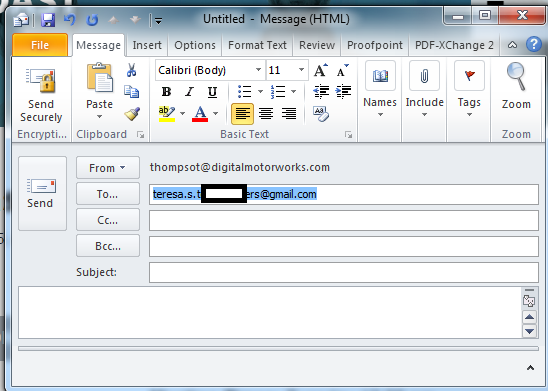The image size is (548, 391).
Task: Go to next item arrow
Action: click(135, 20)
